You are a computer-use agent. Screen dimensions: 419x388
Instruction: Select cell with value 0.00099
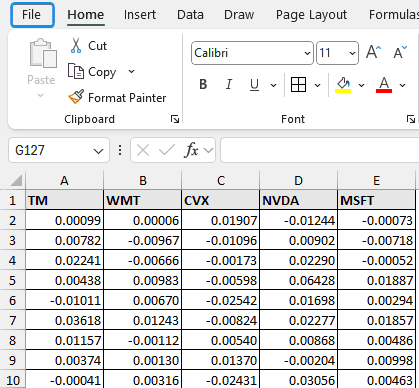(65, 220)
